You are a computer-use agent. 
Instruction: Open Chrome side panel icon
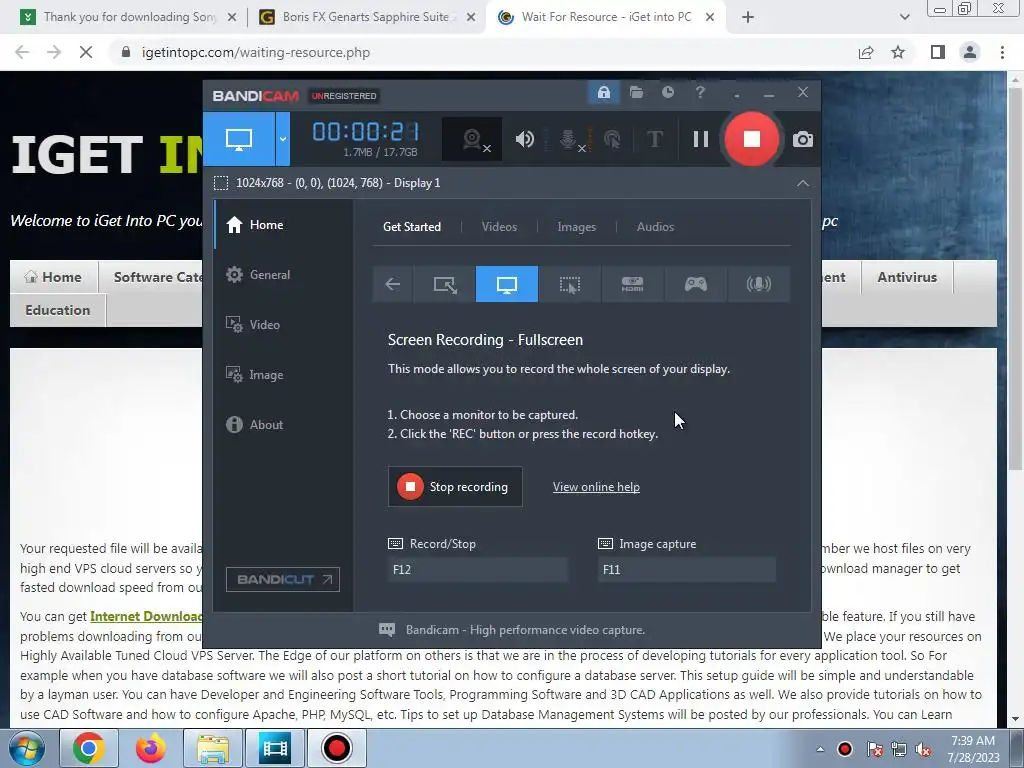pos(938,52)
